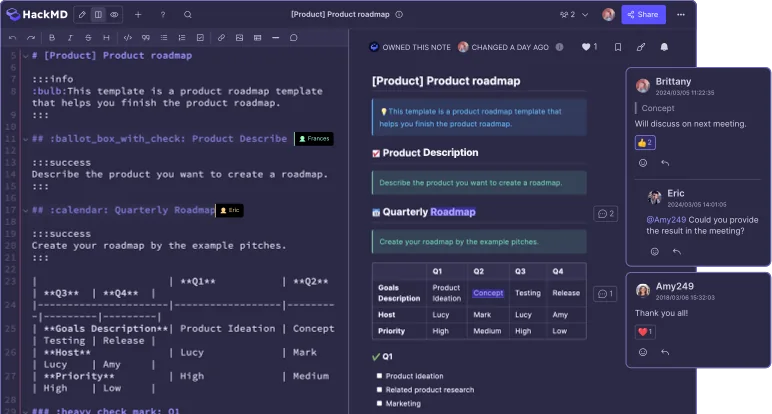
Task: Insert a heading
Action: point(106,38)
